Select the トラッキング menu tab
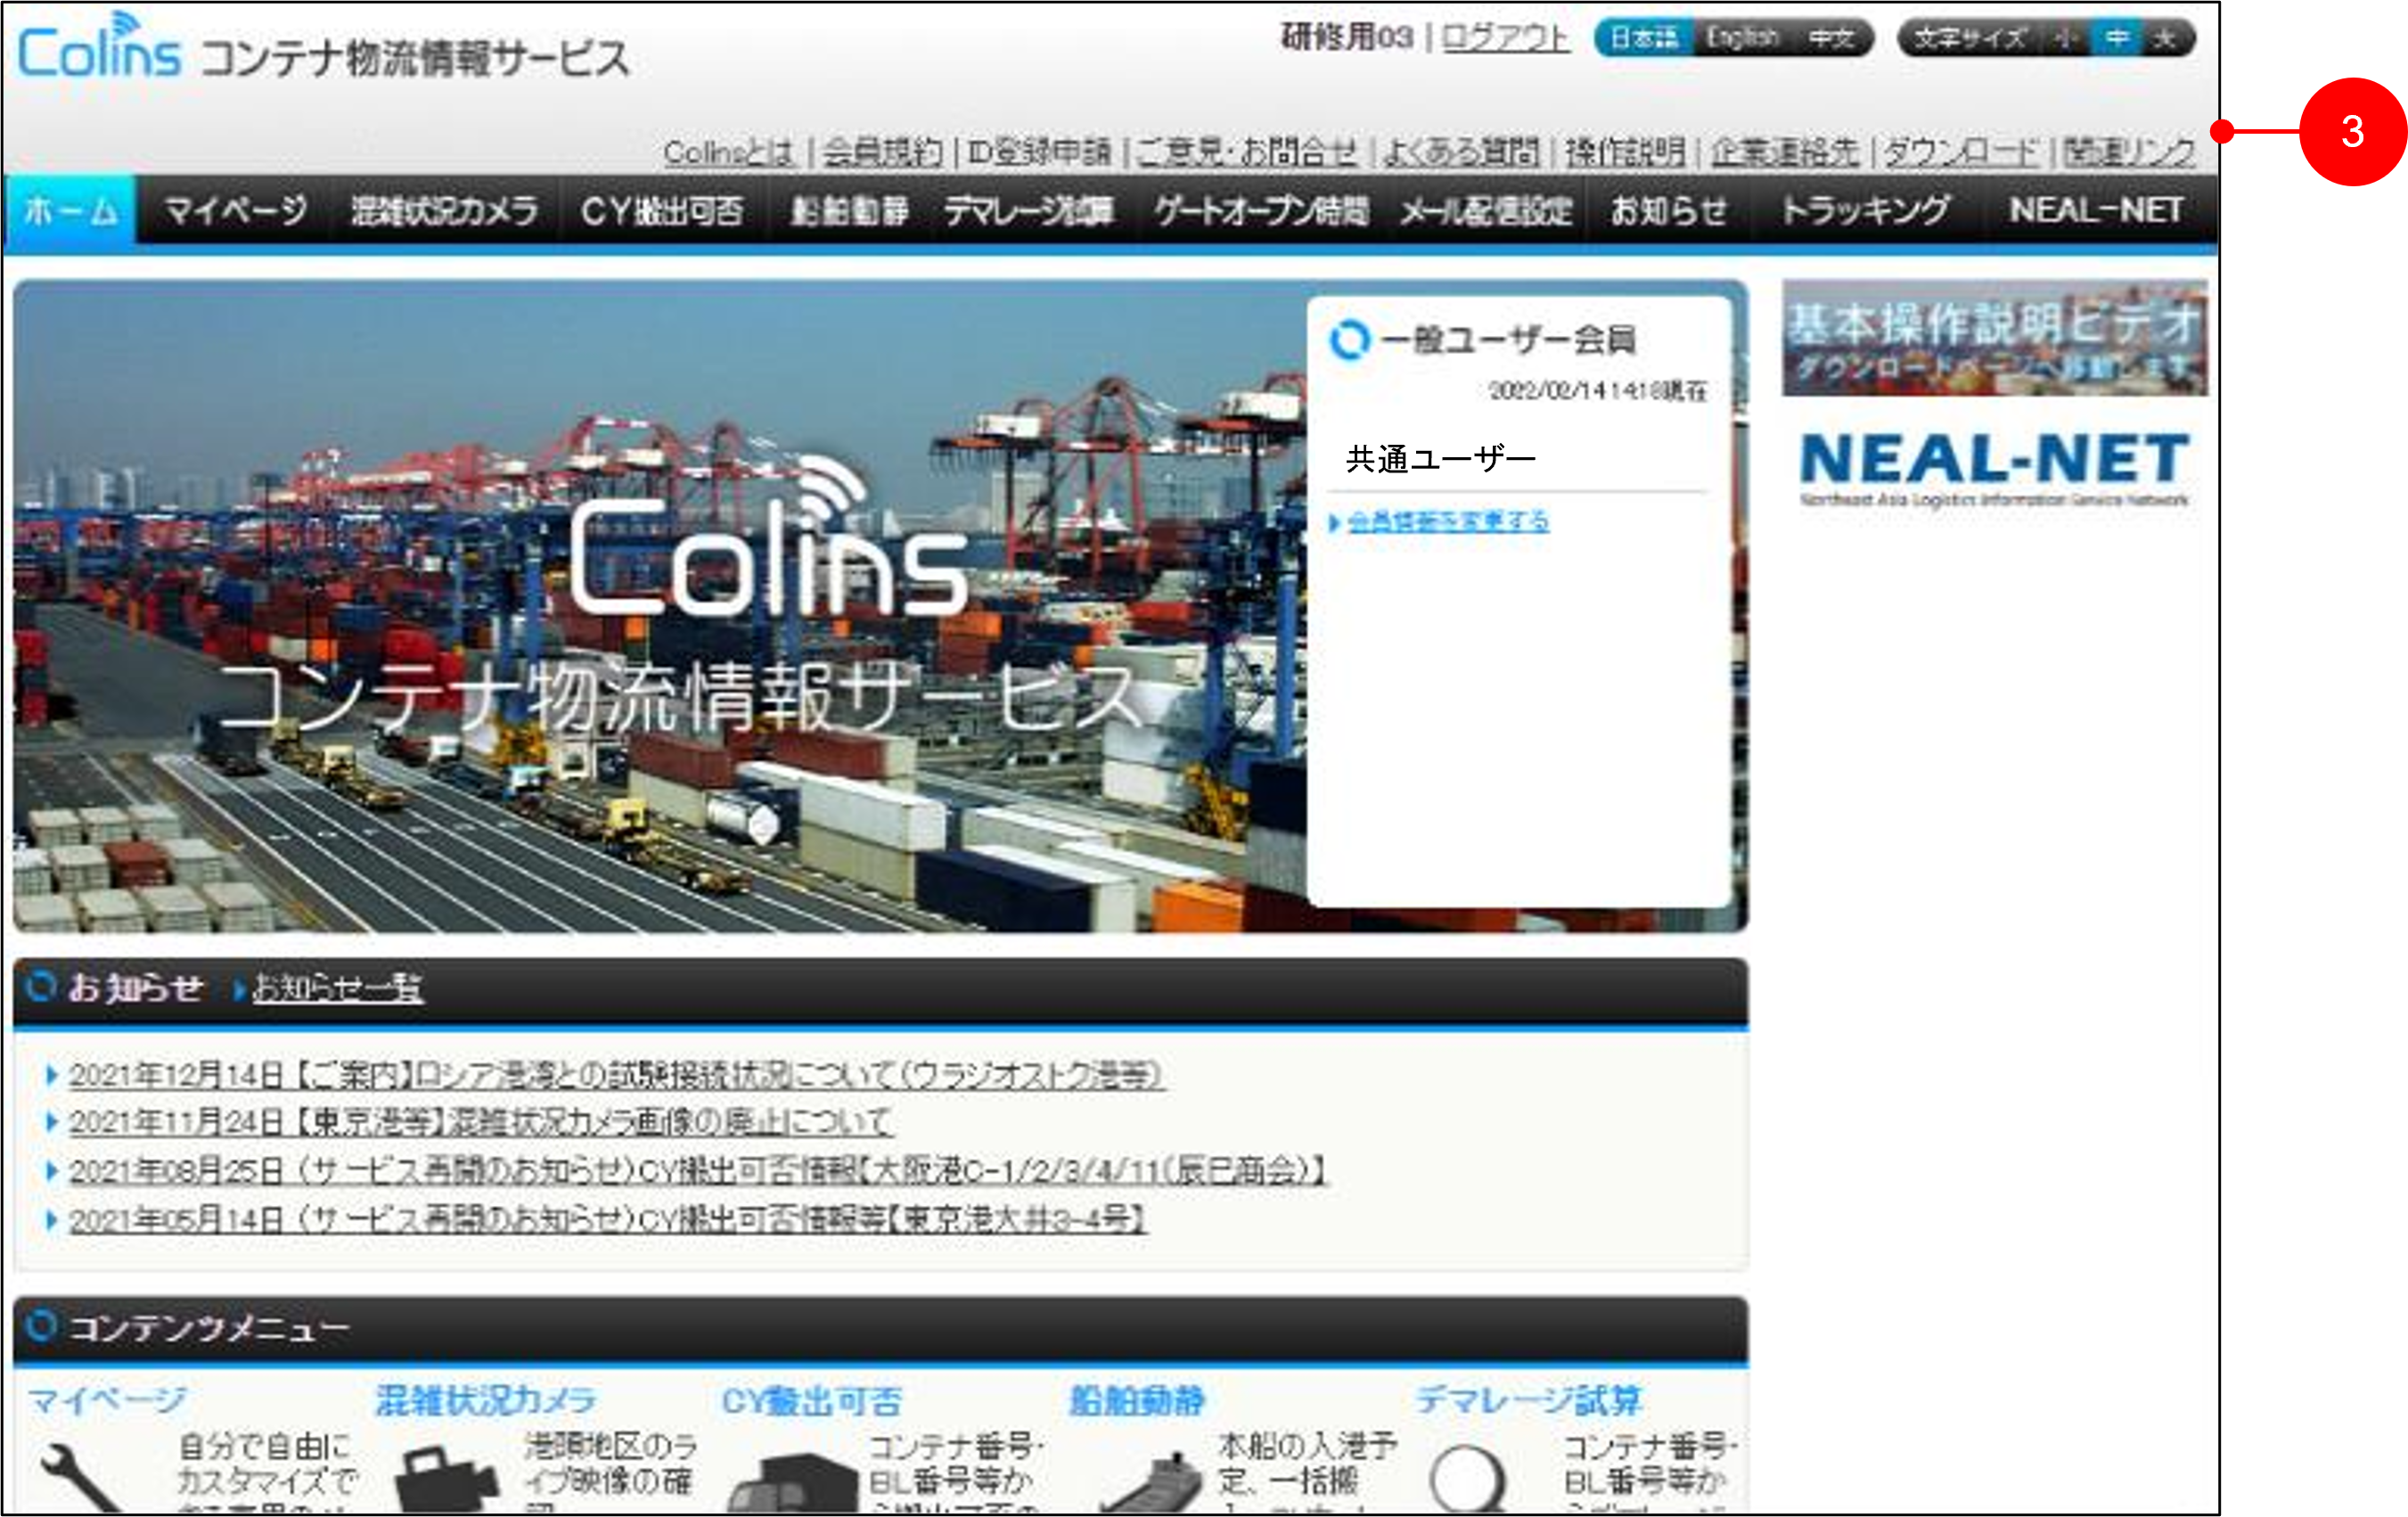Image resolution: width=2408 pixels, height=1517 pixels. point(1866,210)
